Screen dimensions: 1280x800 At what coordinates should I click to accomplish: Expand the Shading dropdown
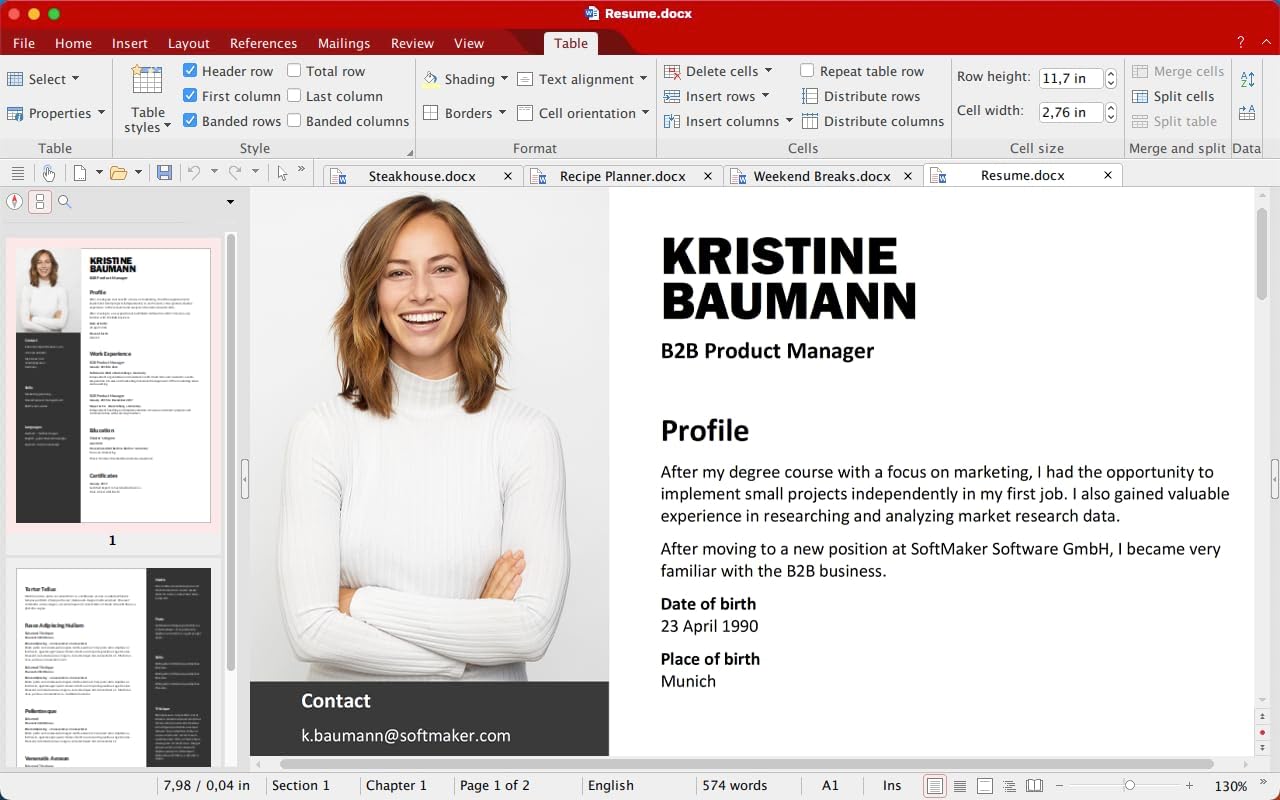505,79
